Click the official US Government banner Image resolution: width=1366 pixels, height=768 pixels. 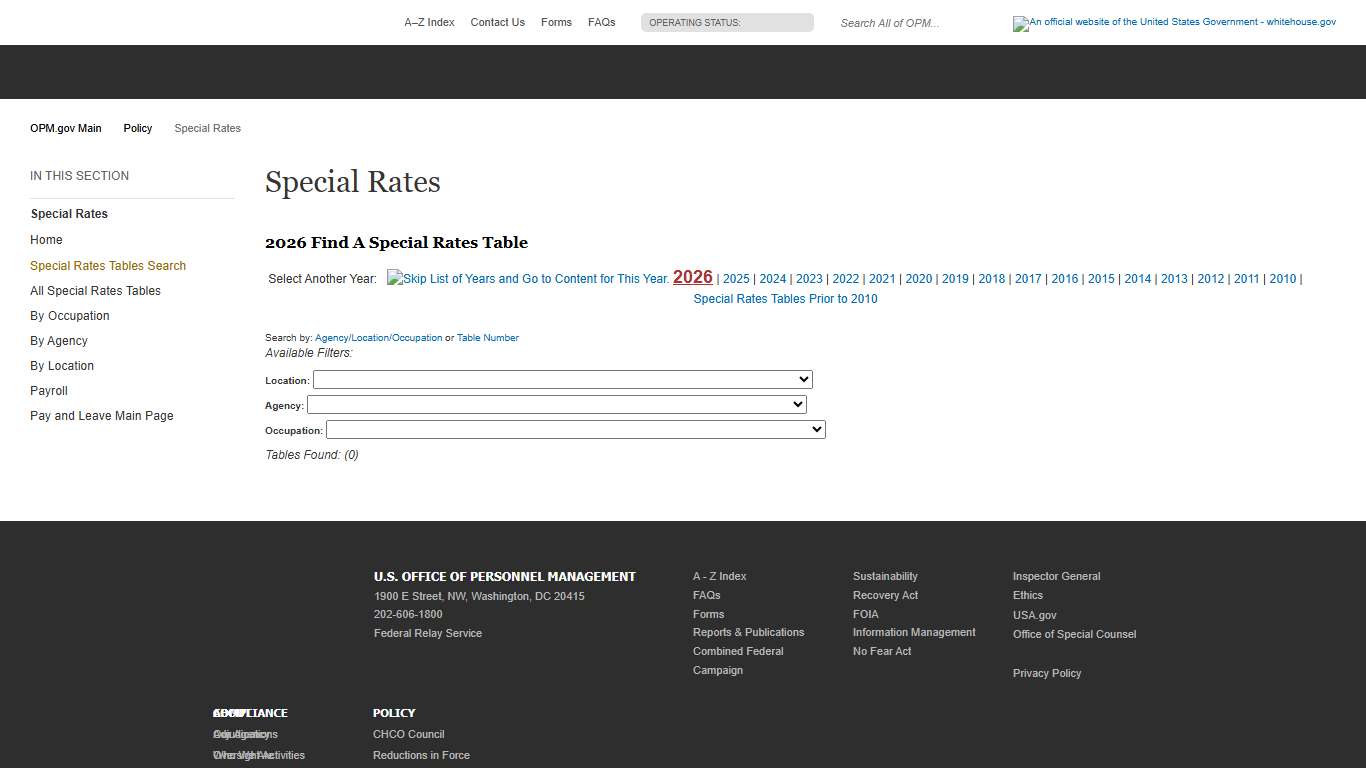tap(1174, 22)
